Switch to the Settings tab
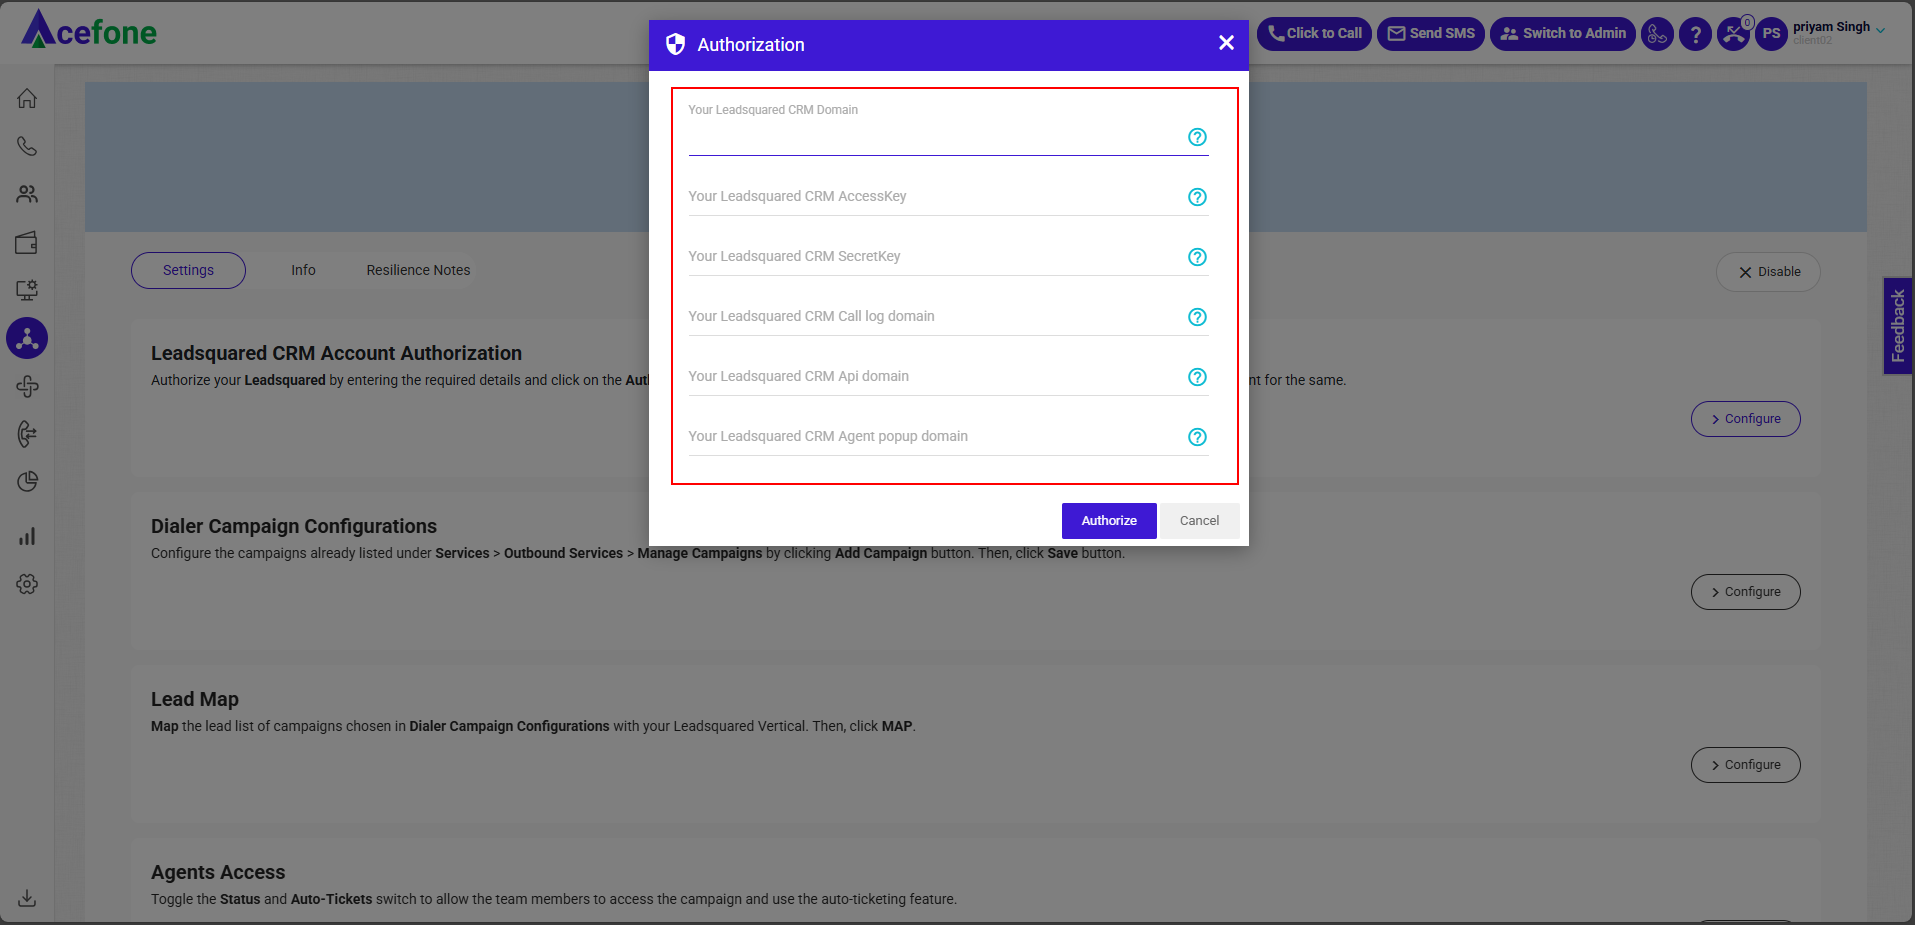Image resolution: width=1915 pixels, height=925 pixels. [x=188, y=270]
